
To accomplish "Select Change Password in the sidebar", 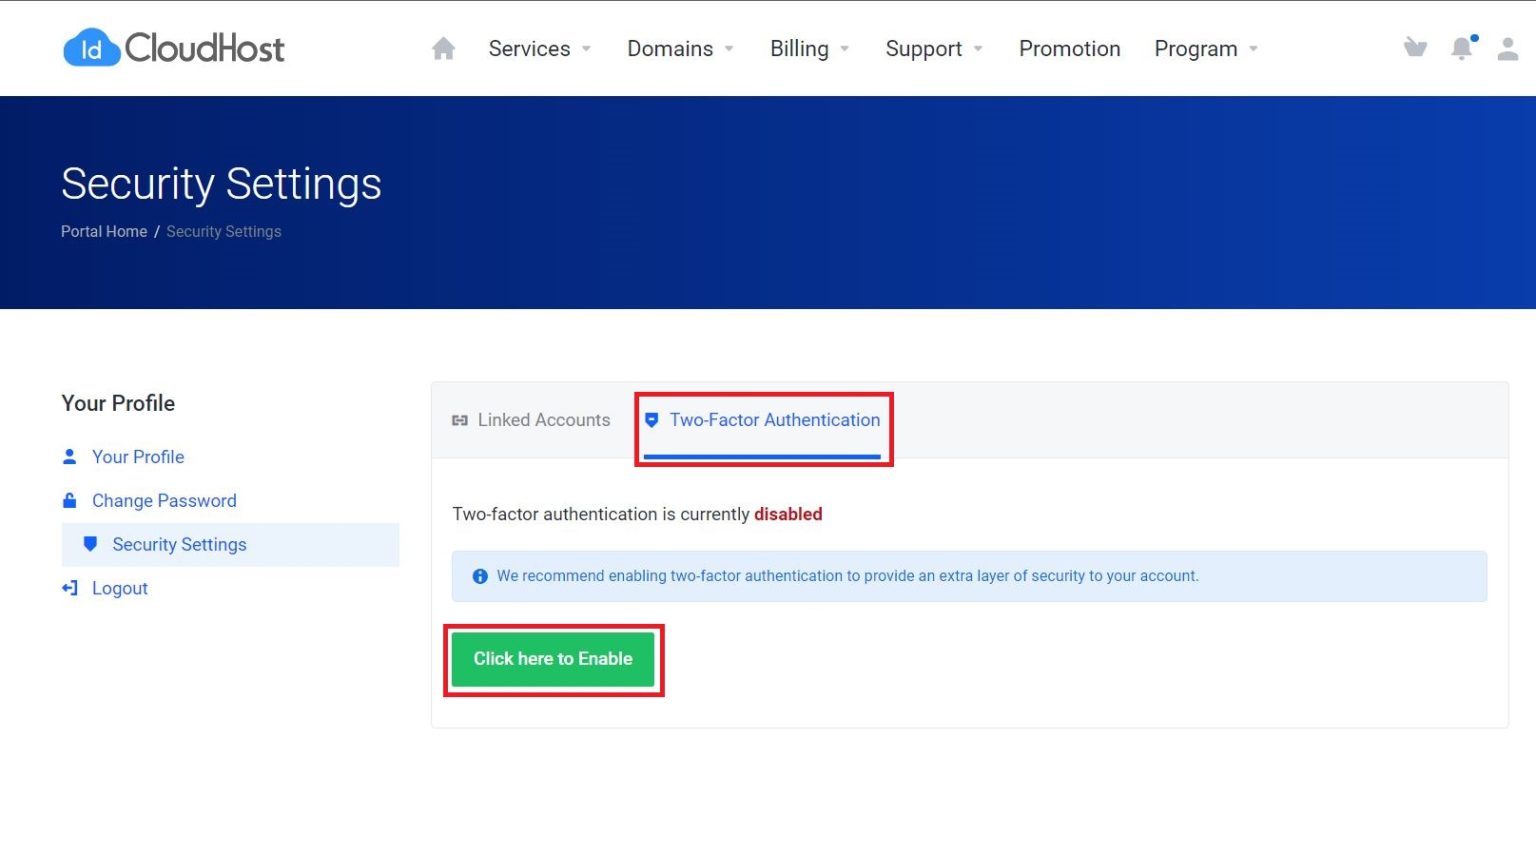I will click(x=164, y=500).
